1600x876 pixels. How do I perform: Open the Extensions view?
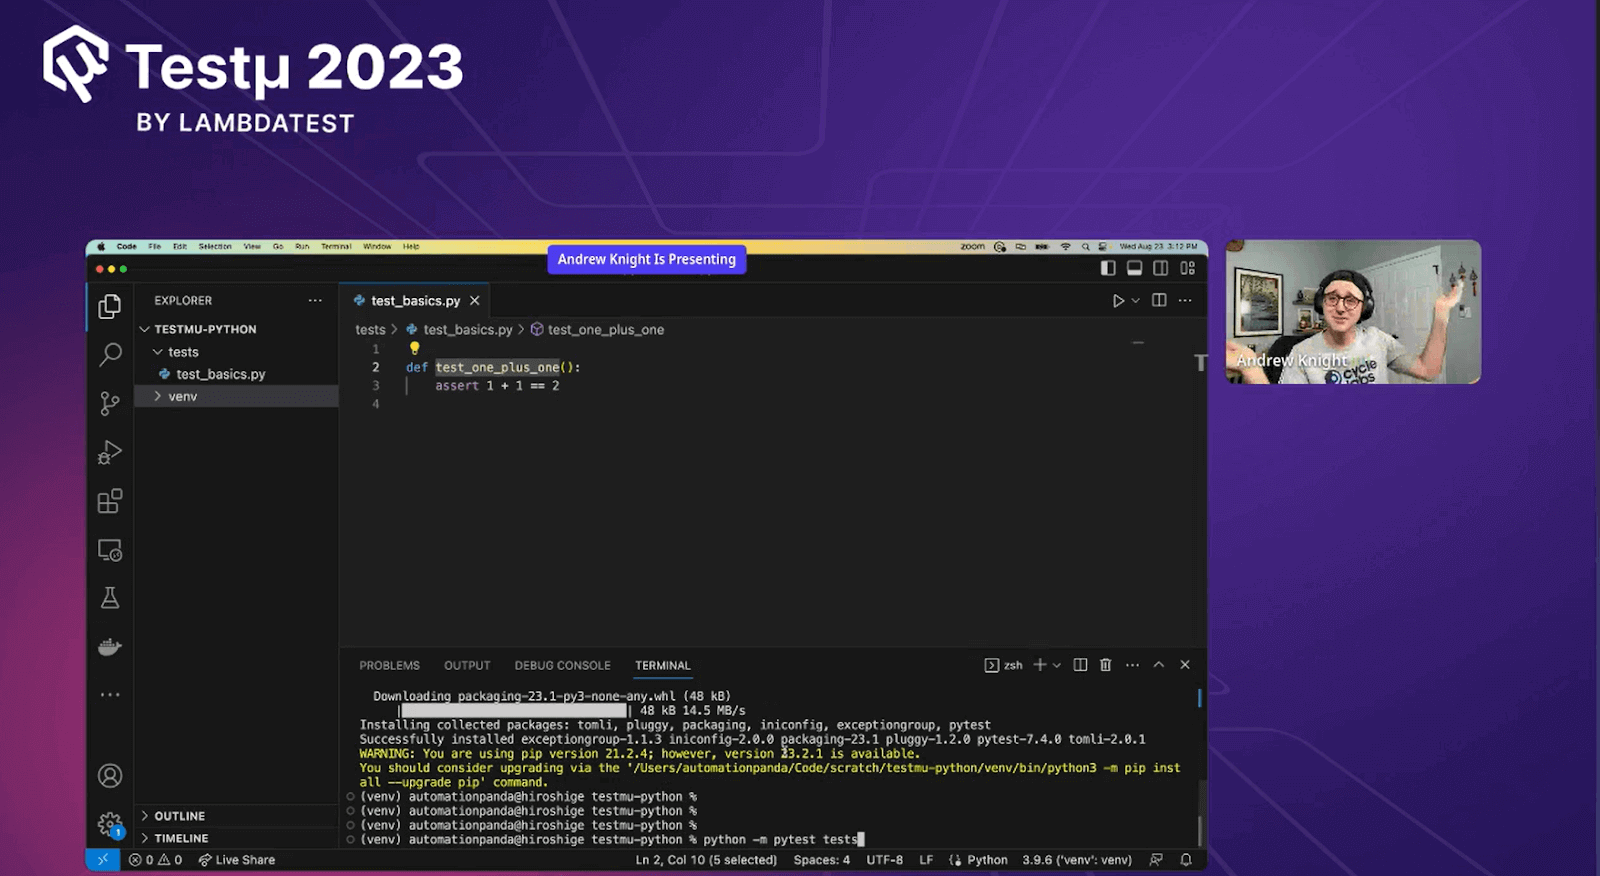(110, 501)
